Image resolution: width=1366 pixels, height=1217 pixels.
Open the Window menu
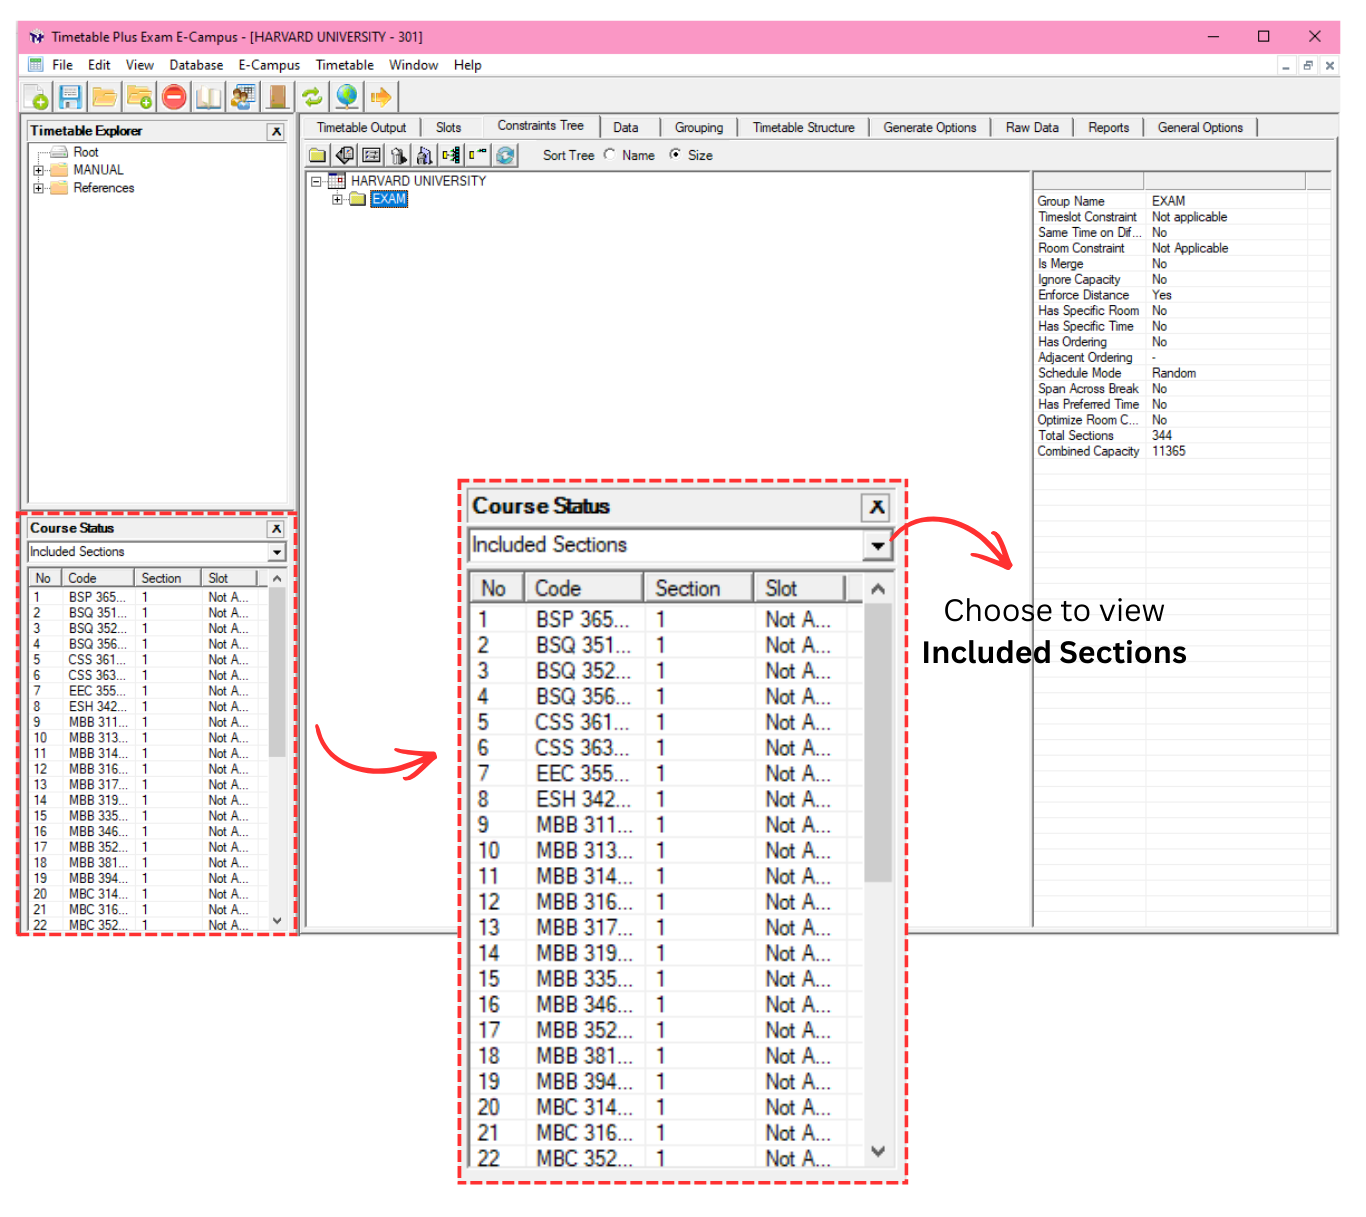click(413, 65)
